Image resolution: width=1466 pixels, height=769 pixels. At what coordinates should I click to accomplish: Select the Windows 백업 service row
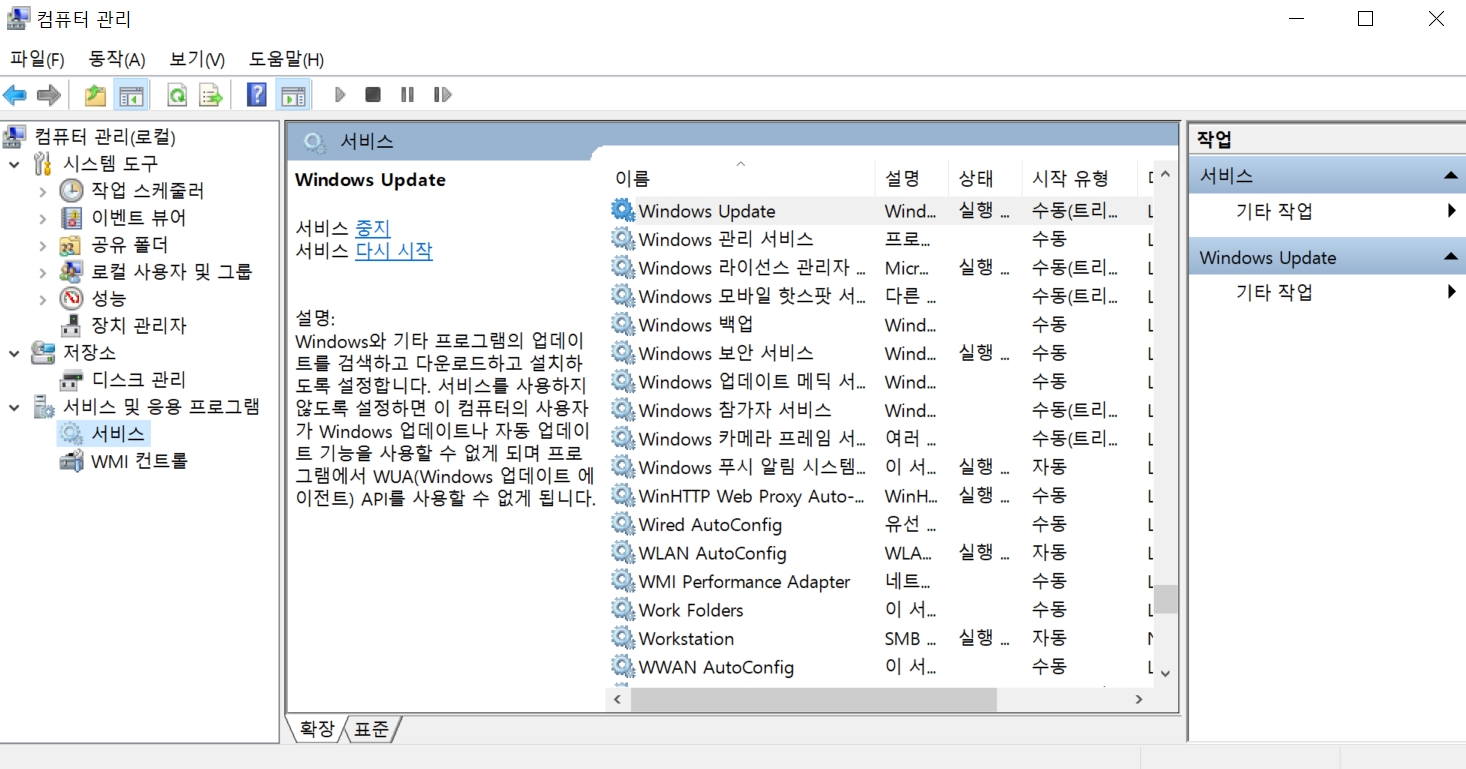coord(879,325)
